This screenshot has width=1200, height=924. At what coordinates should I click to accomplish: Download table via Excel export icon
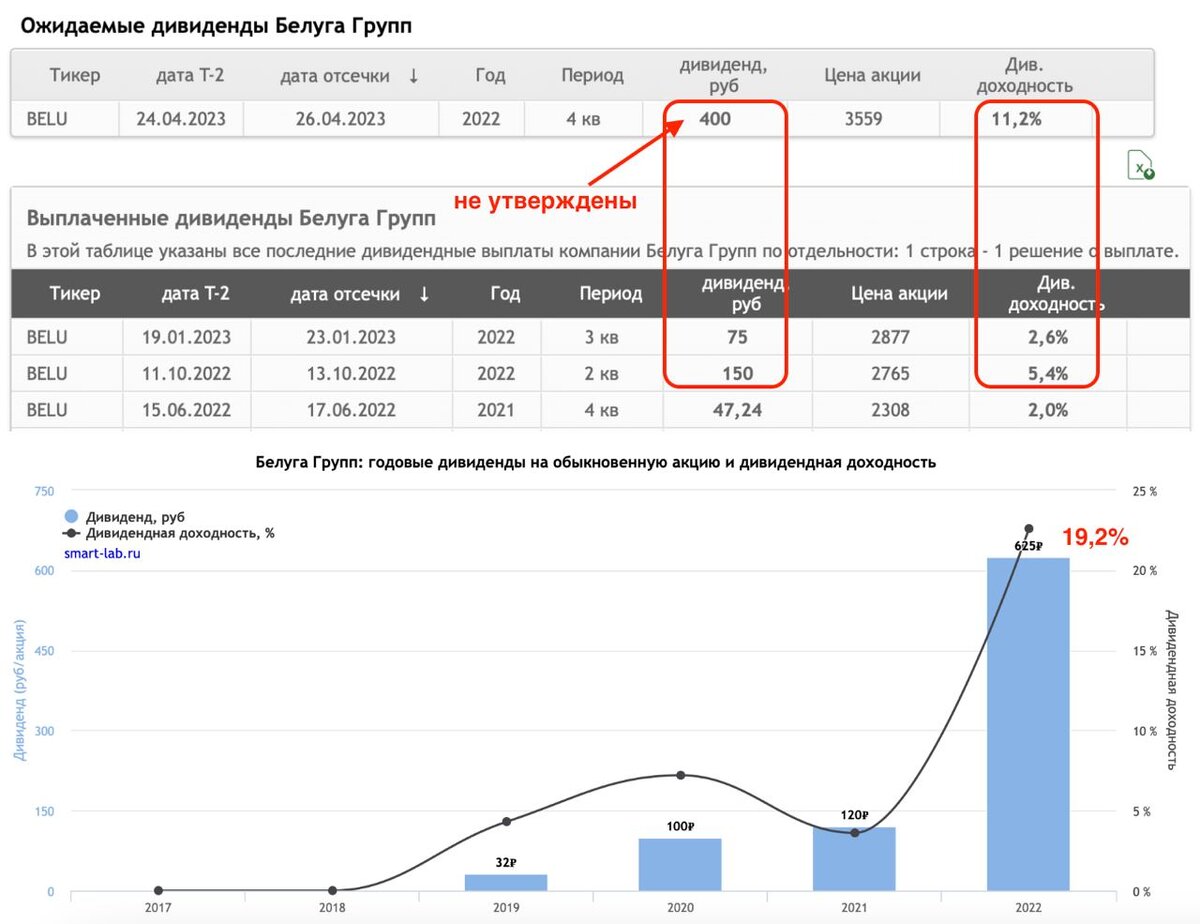point(1141,165)
